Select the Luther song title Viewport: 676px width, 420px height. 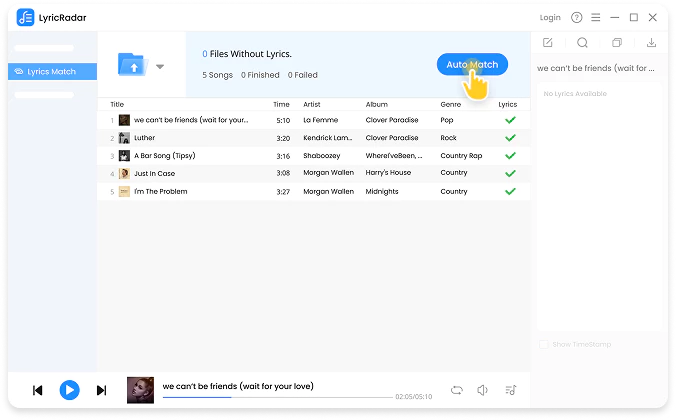point(144,138)
